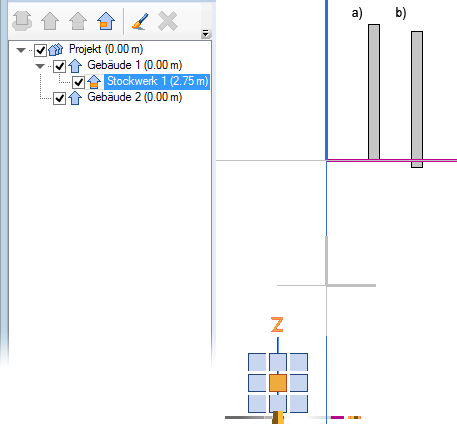
Task: Toggle the Stockwerk 1 checkbox
Action: (x=78, y=82)
